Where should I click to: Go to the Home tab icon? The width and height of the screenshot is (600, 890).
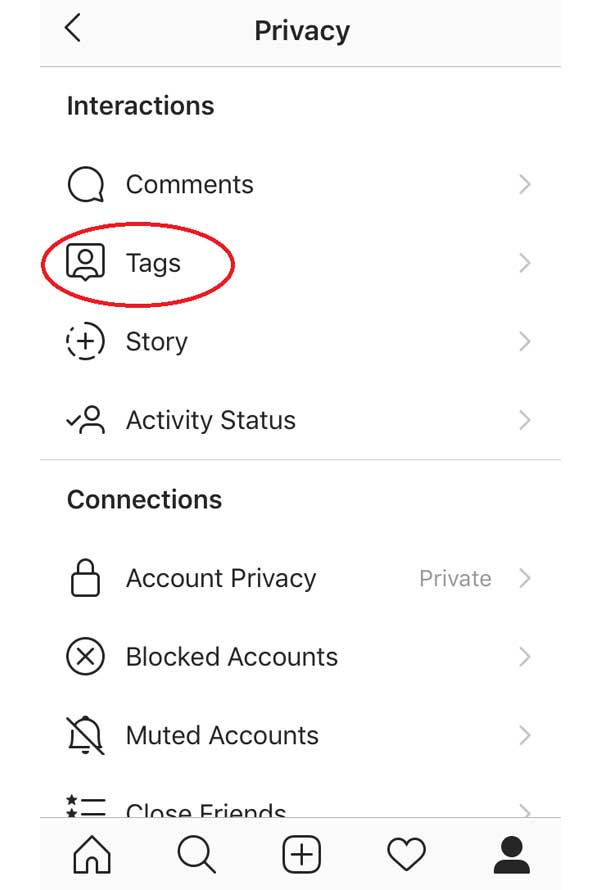click(92, 854)
